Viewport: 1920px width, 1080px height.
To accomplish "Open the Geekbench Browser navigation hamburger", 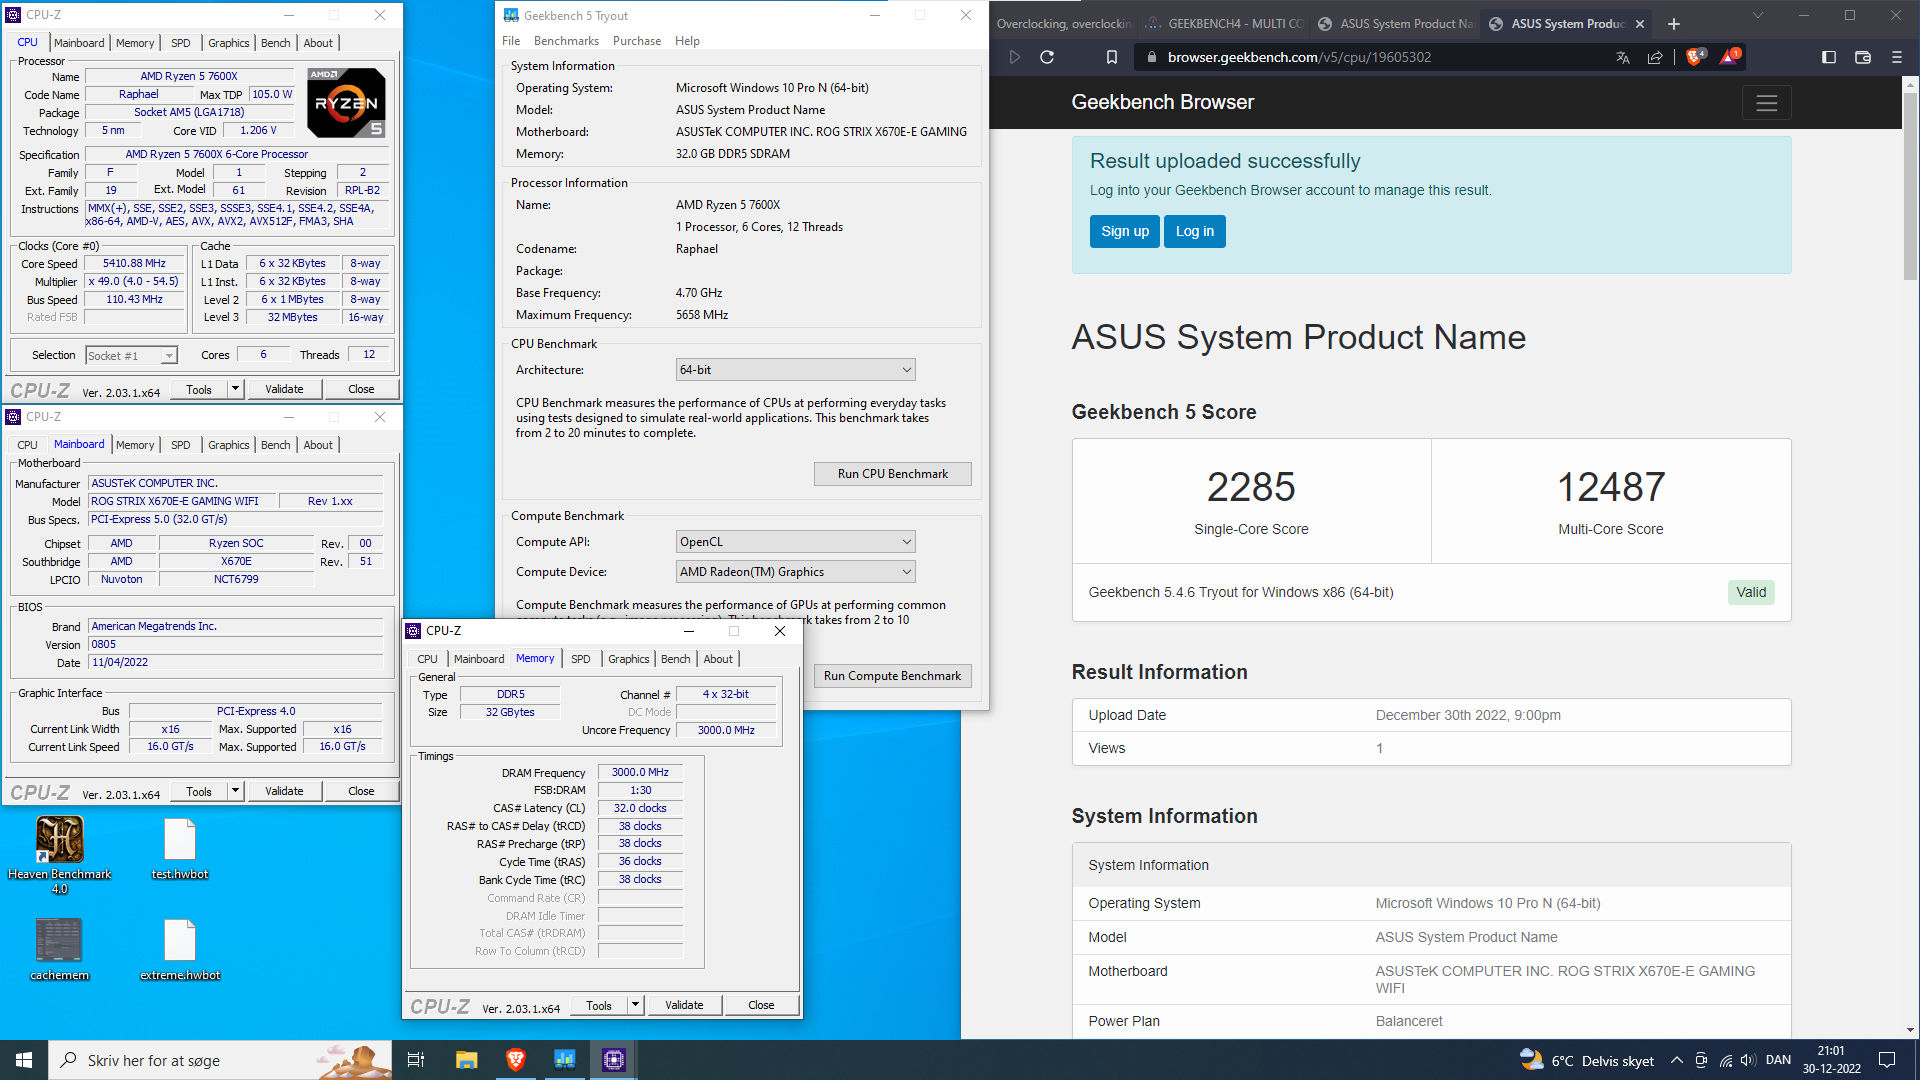I will (1766, 102).
